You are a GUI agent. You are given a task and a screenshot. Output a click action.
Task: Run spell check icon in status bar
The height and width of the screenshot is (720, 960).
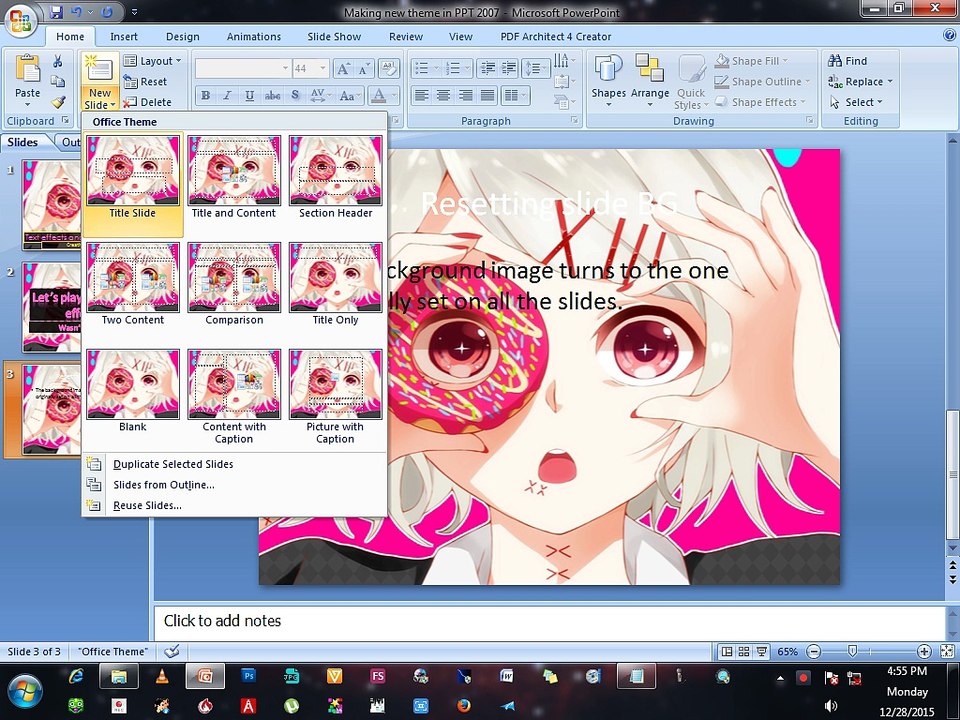coord(172,651)
